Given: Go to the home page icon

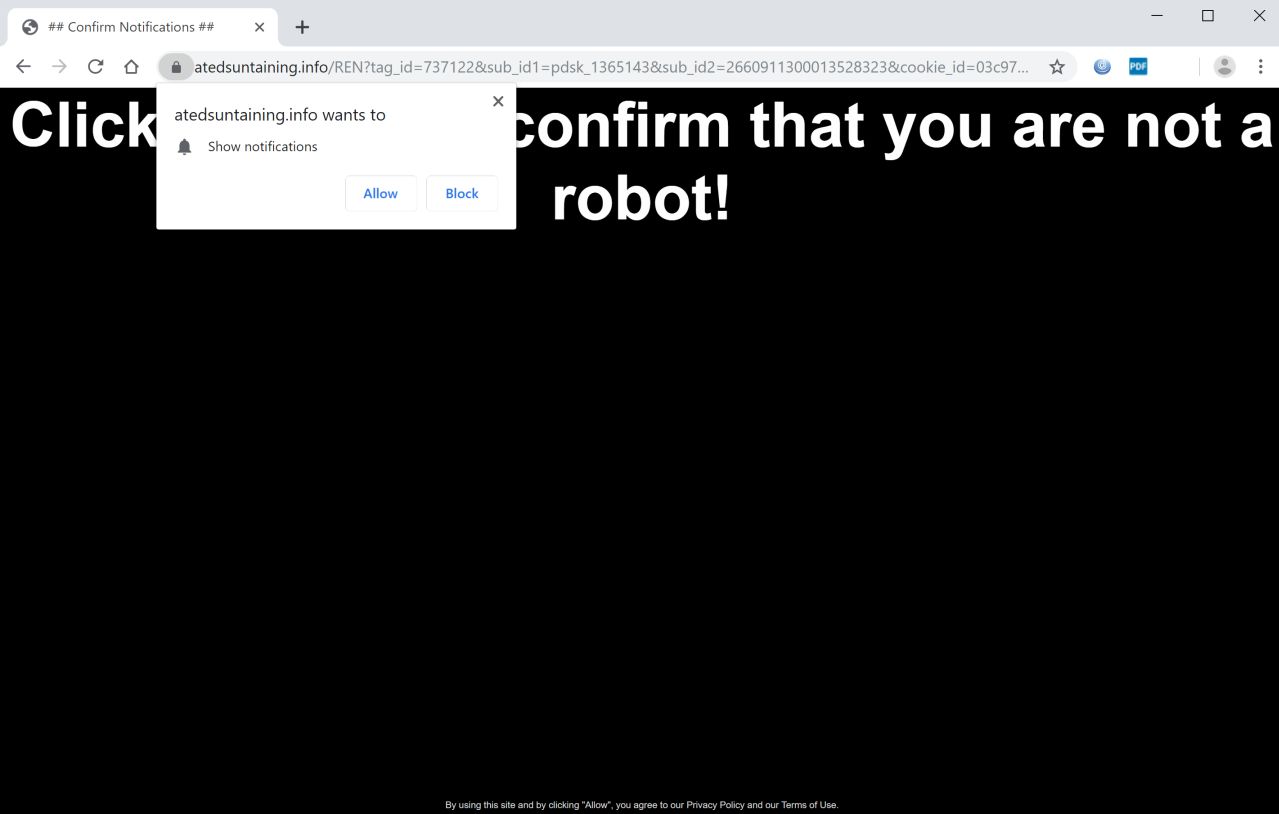Looking at the screenshot, I should pos(131,67).
